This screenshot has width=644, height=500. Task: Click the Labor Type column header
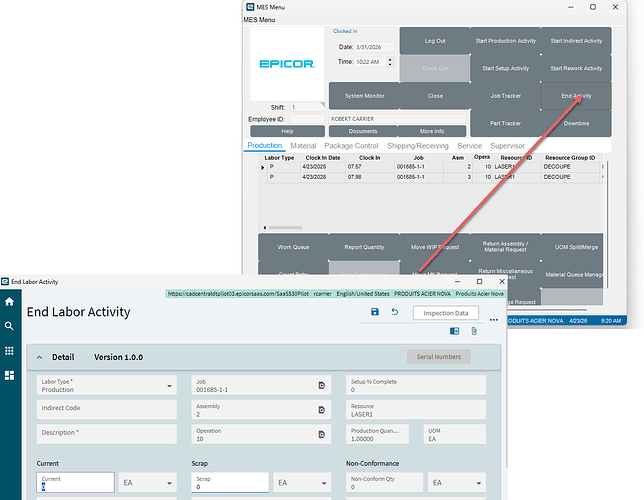[x=279, y=158]
